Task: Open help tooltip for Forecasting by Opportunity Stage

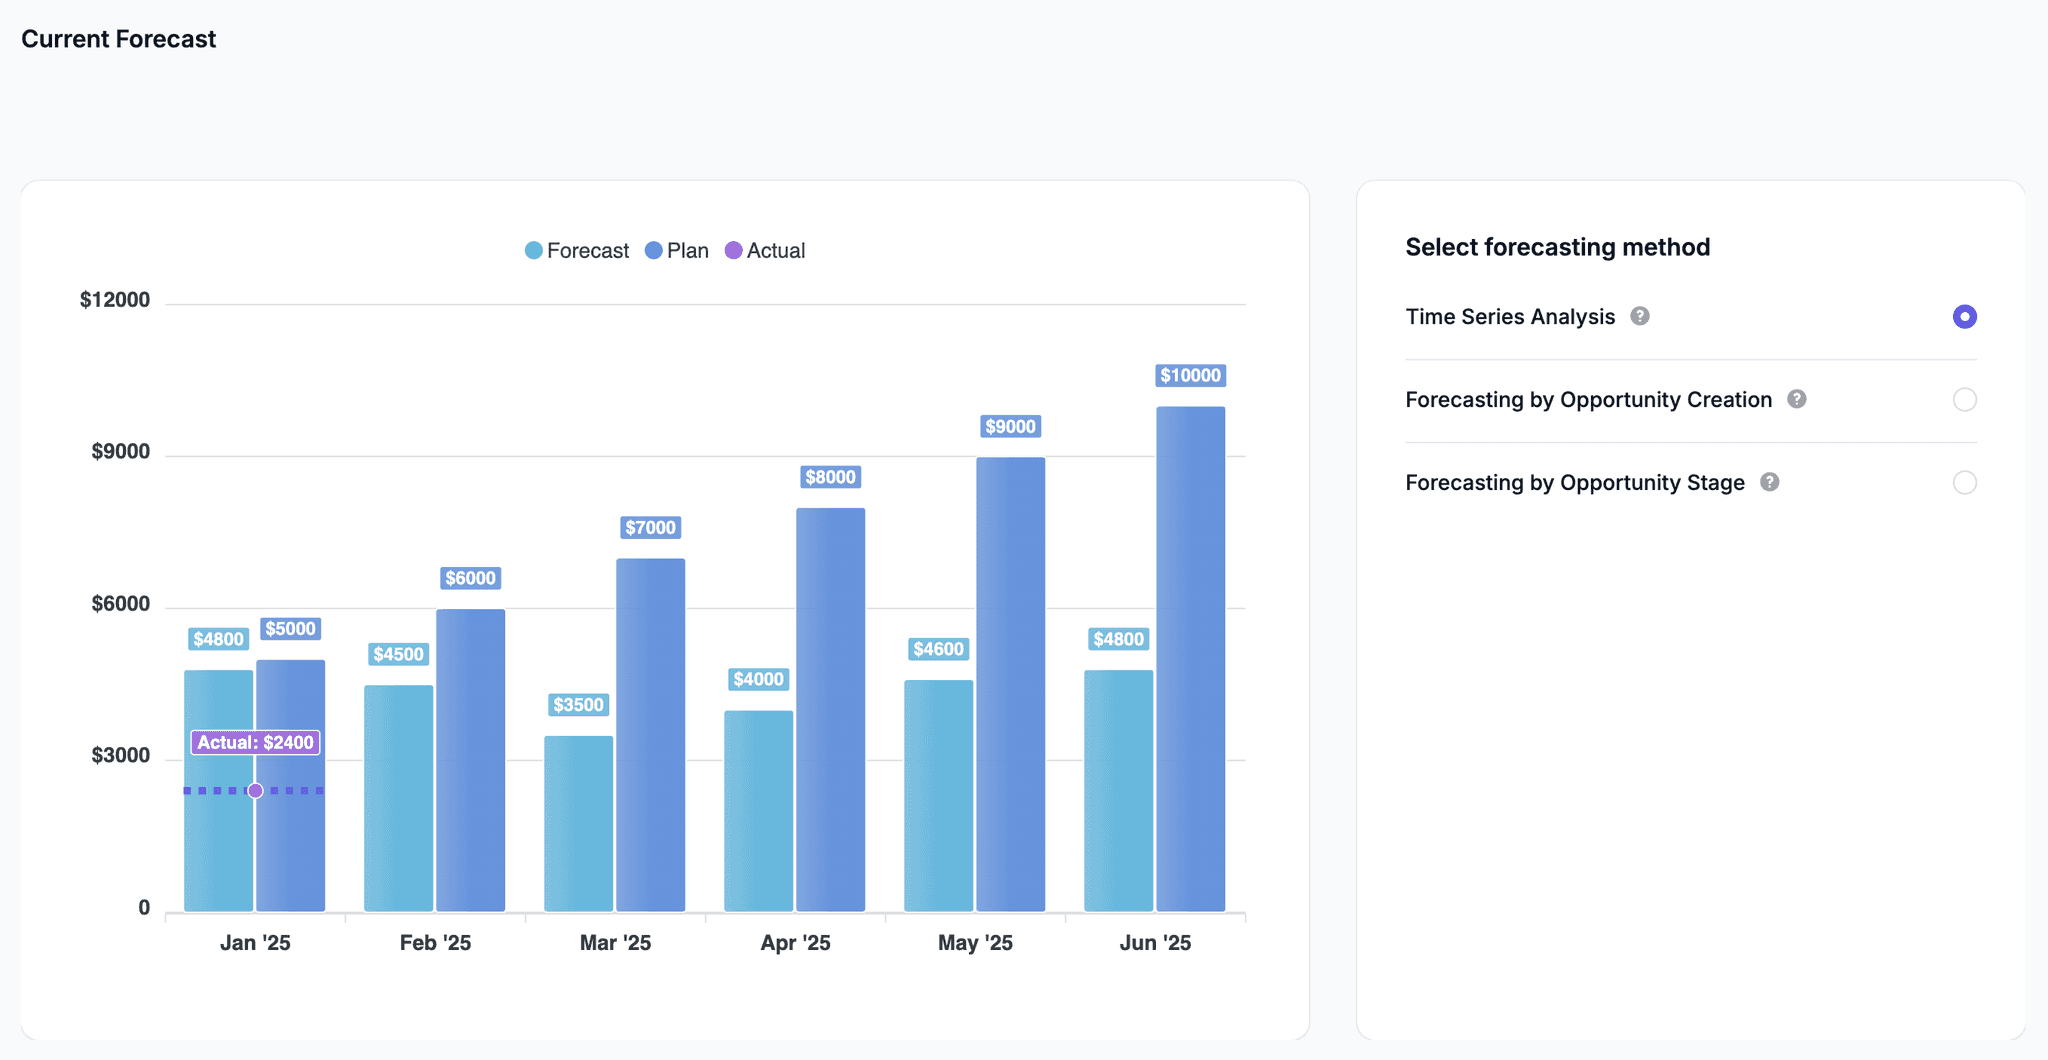Action: [1770, 482]
